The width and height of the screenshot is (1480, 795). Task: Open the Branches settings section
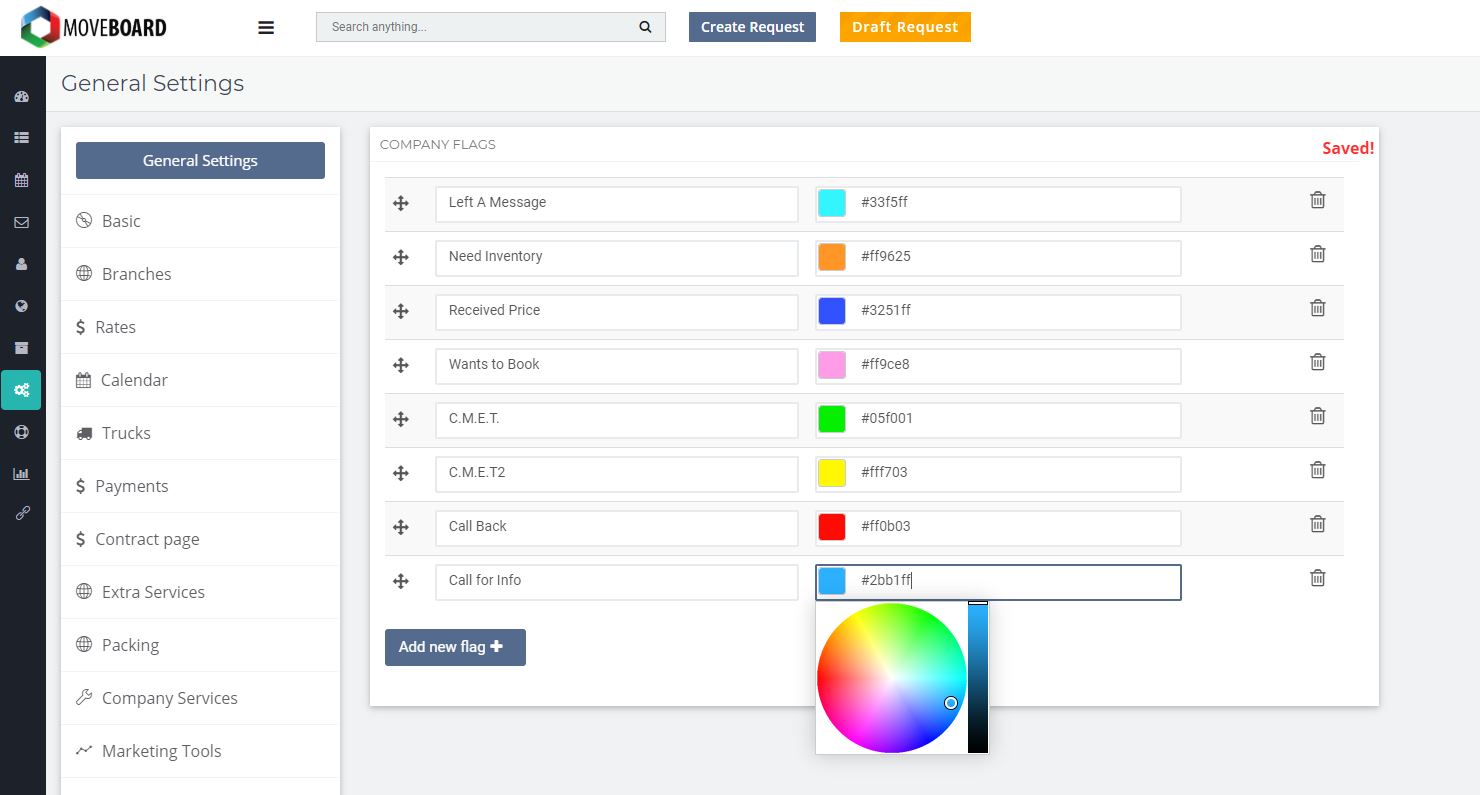click(200, 274)
